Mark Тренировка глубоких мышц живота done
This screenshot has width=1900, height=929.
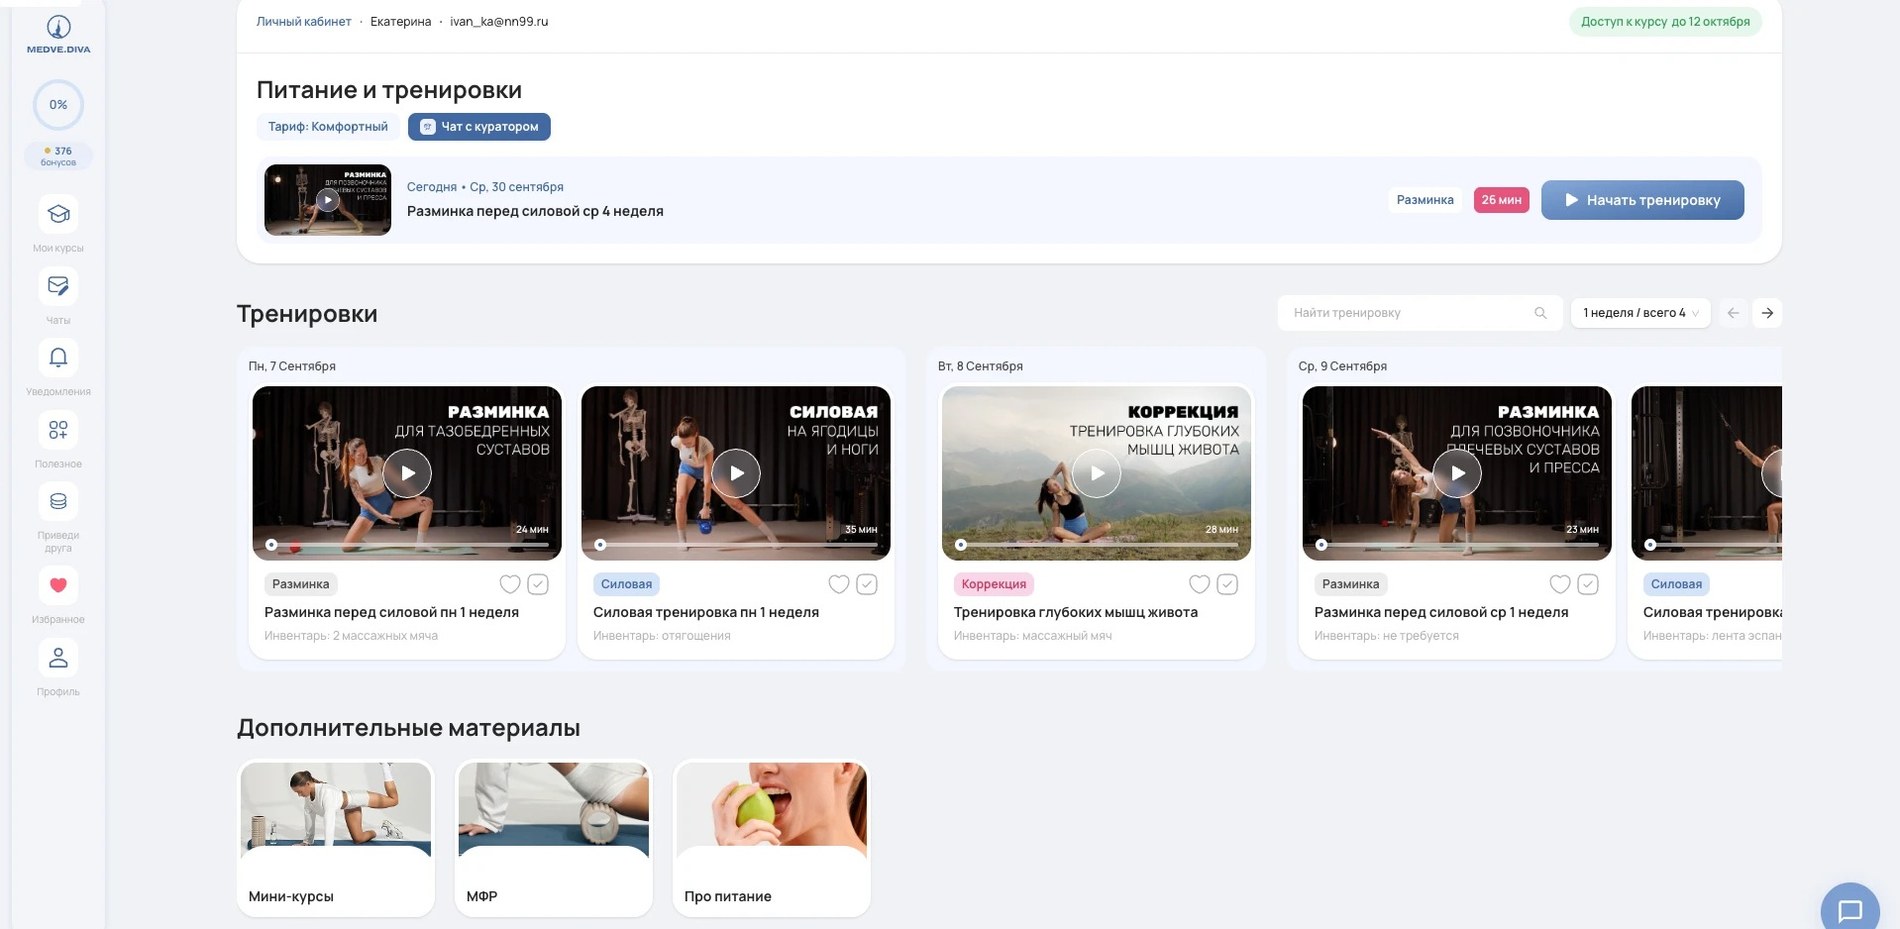1227,584
